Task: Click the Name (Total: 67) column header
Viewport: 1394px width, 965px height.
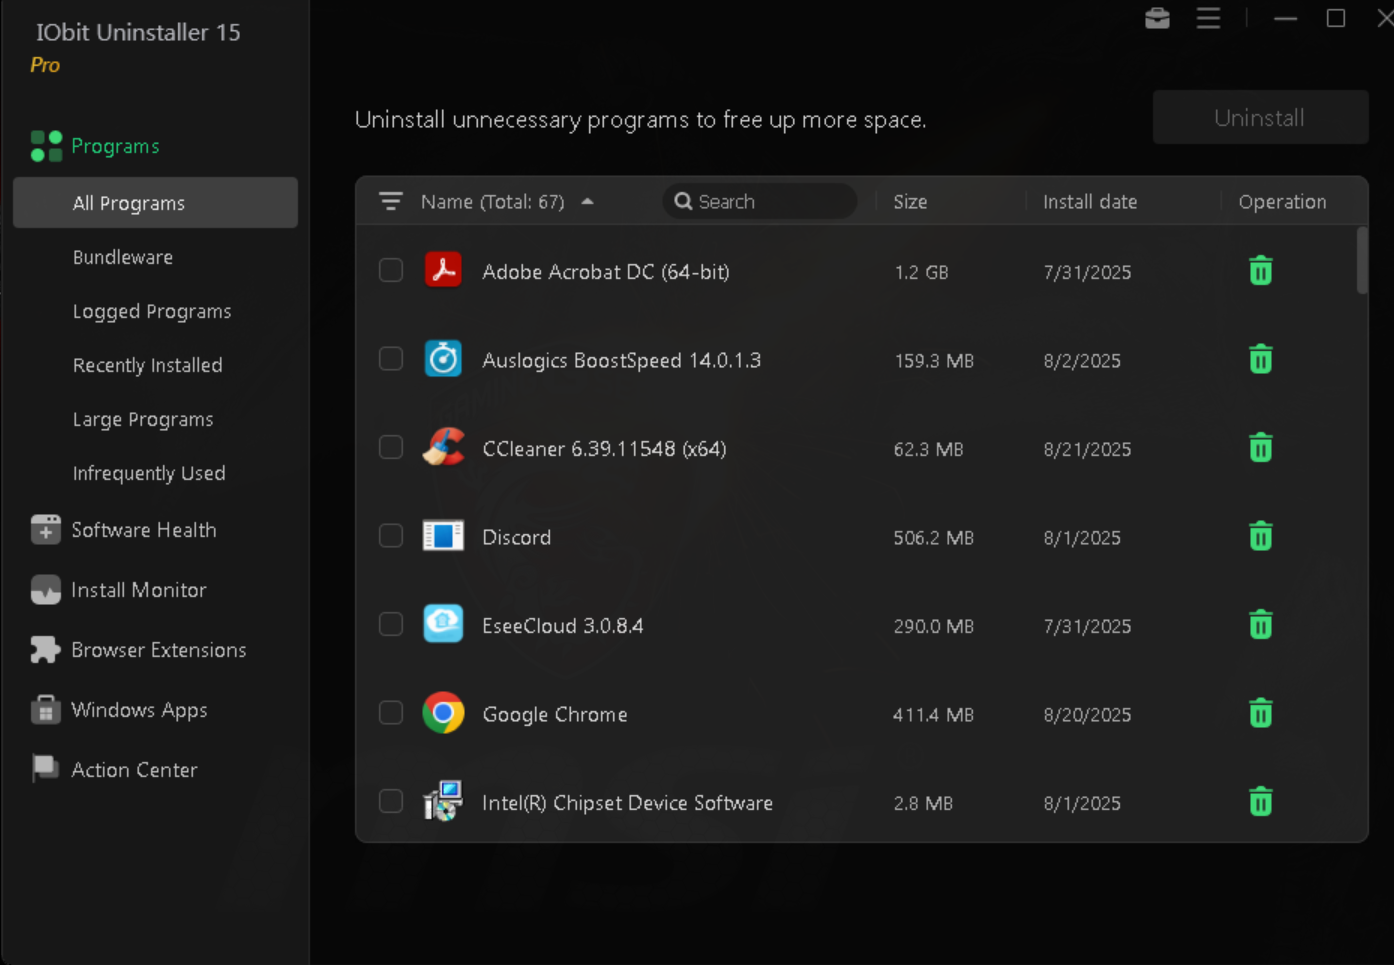Action: pyautogui.click(x=493, y=202)
